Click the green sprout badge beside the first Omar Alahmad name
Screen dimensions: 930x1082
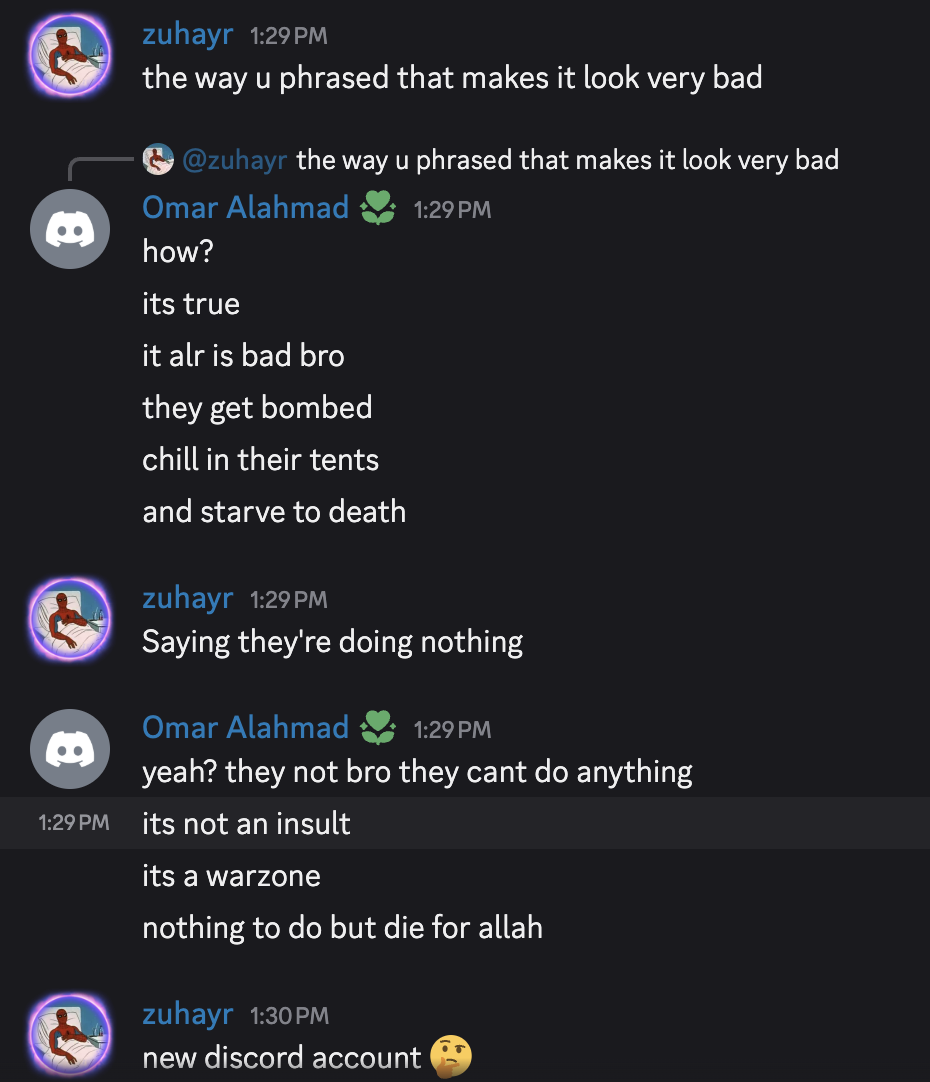pyautogui.click(x=377, y=208)
